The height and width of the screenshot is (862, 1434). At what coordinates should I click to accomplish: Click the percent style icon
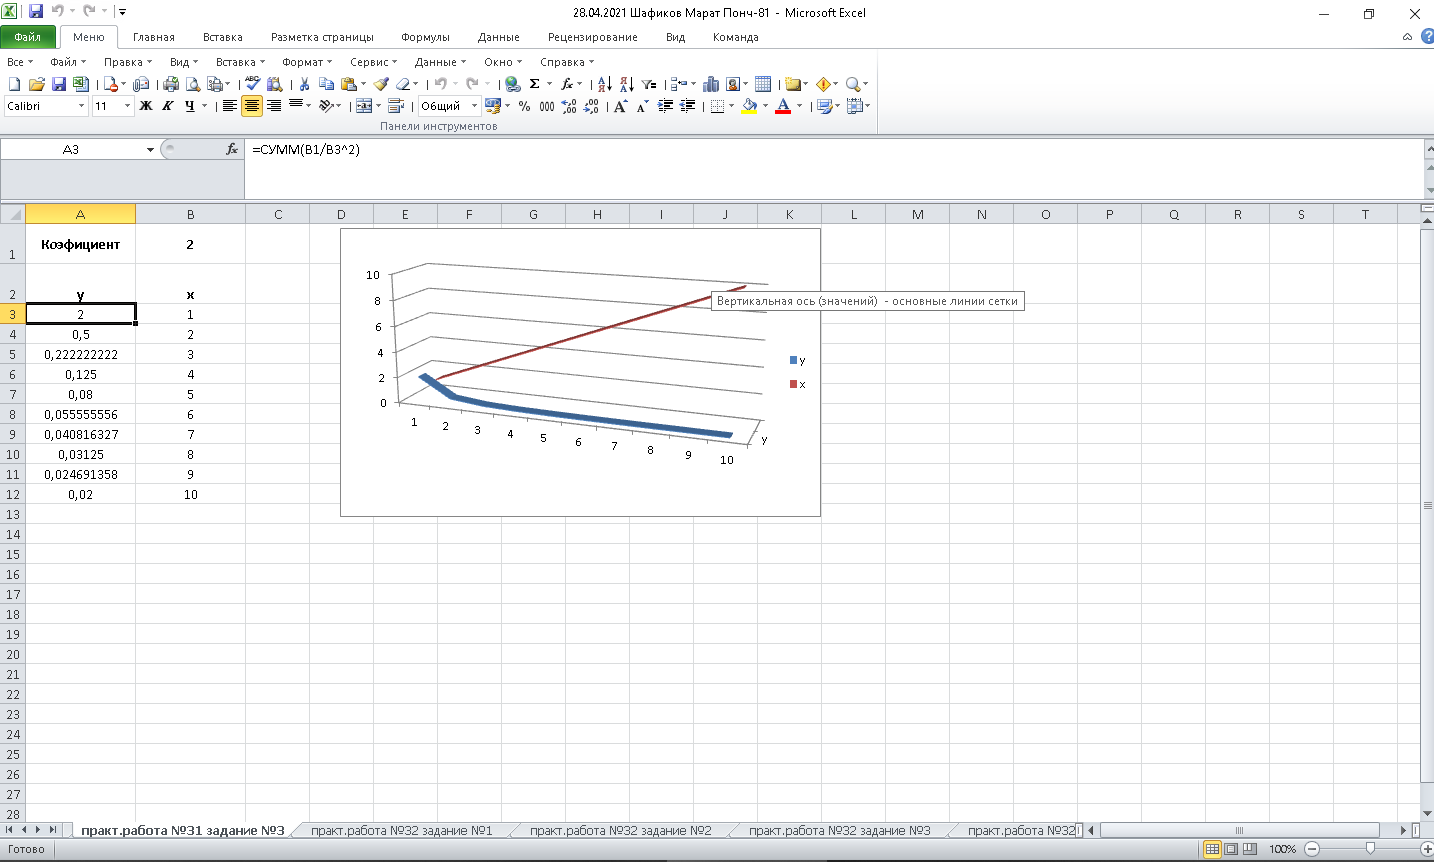tap(525, 106)
